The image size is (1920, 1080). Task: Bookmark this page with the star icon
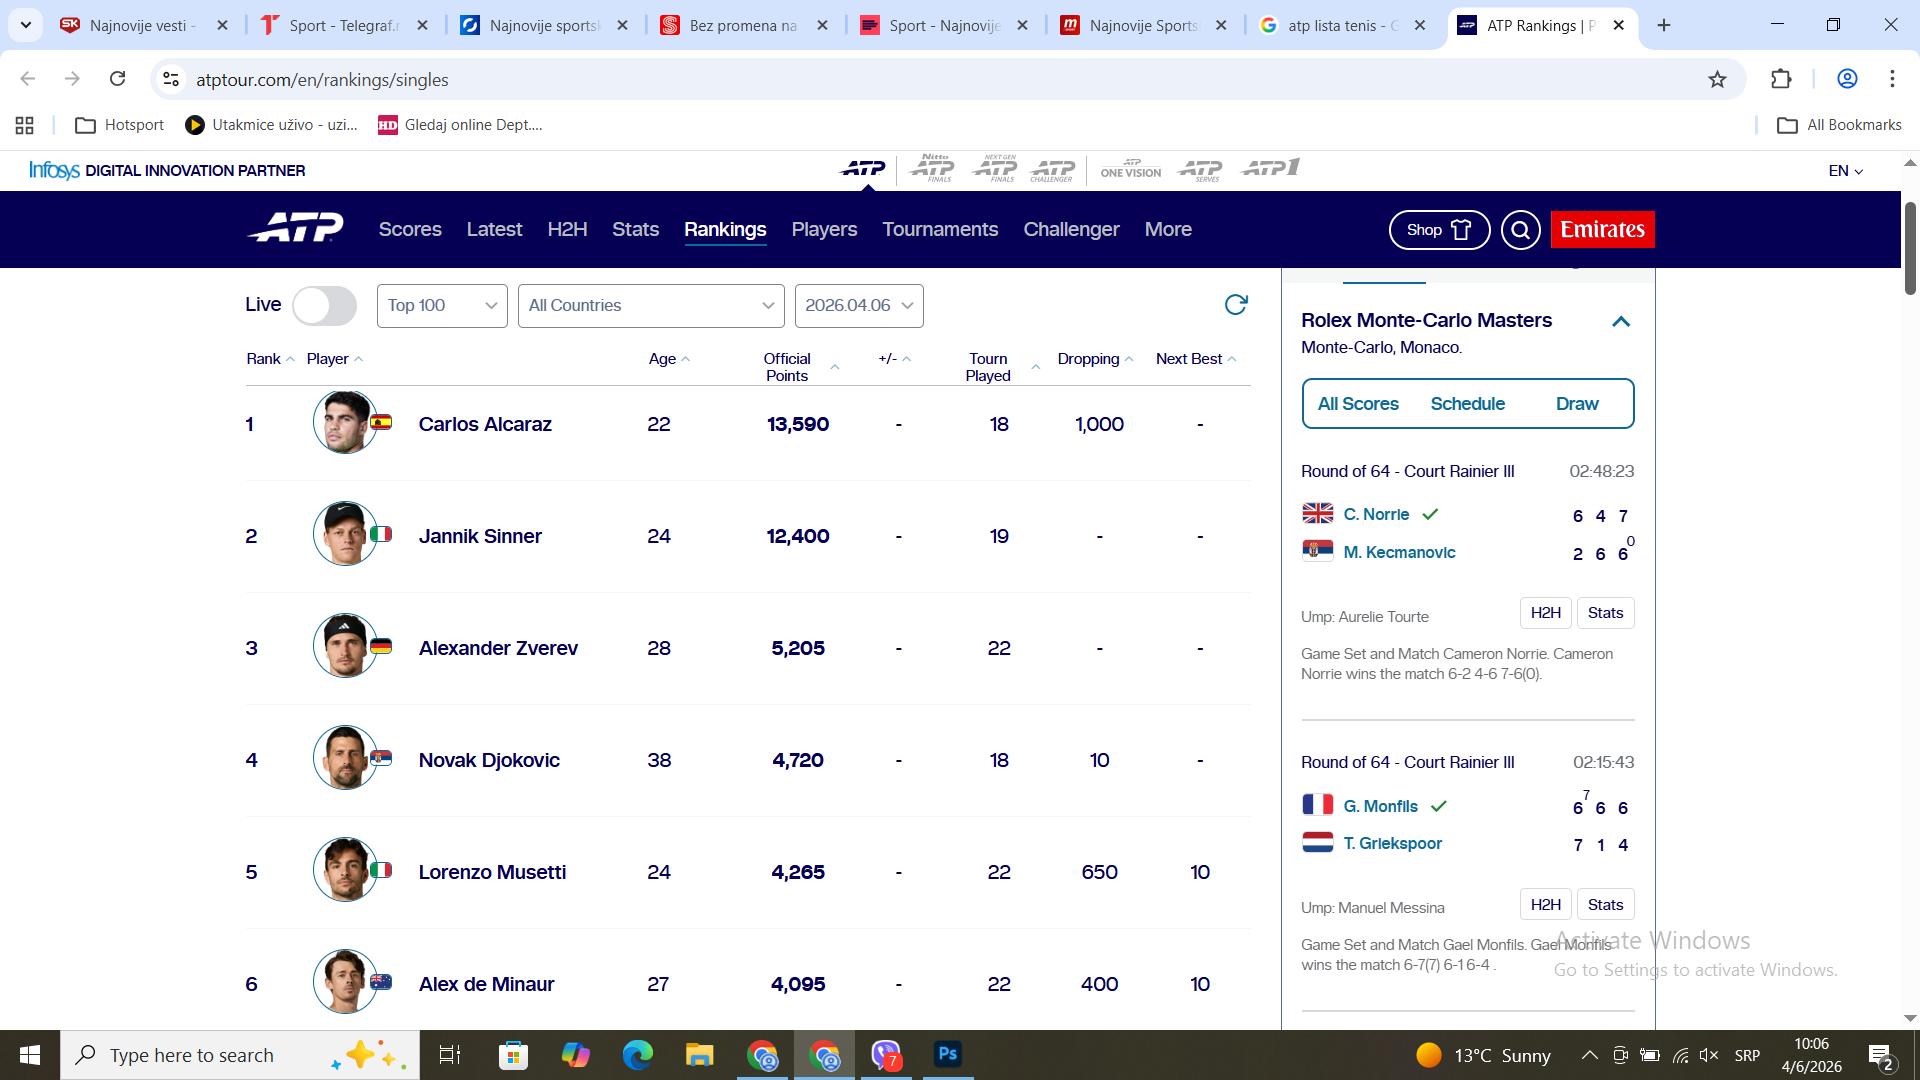click(1717, 79)
